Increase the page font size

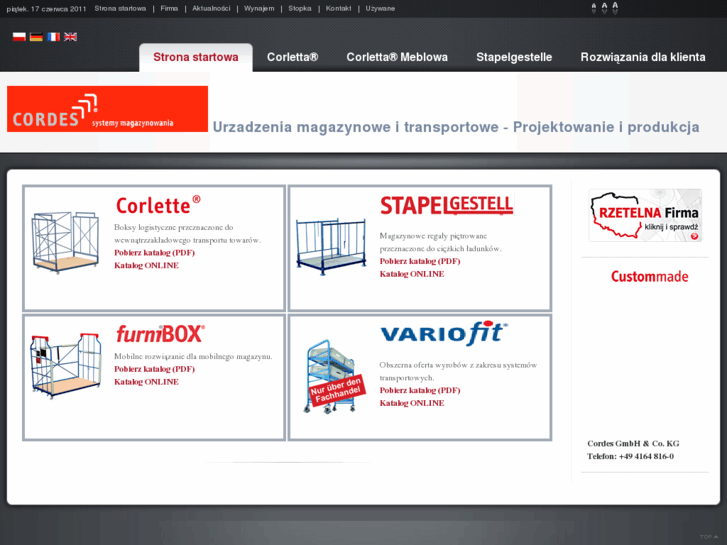click(x=615, y=7)
